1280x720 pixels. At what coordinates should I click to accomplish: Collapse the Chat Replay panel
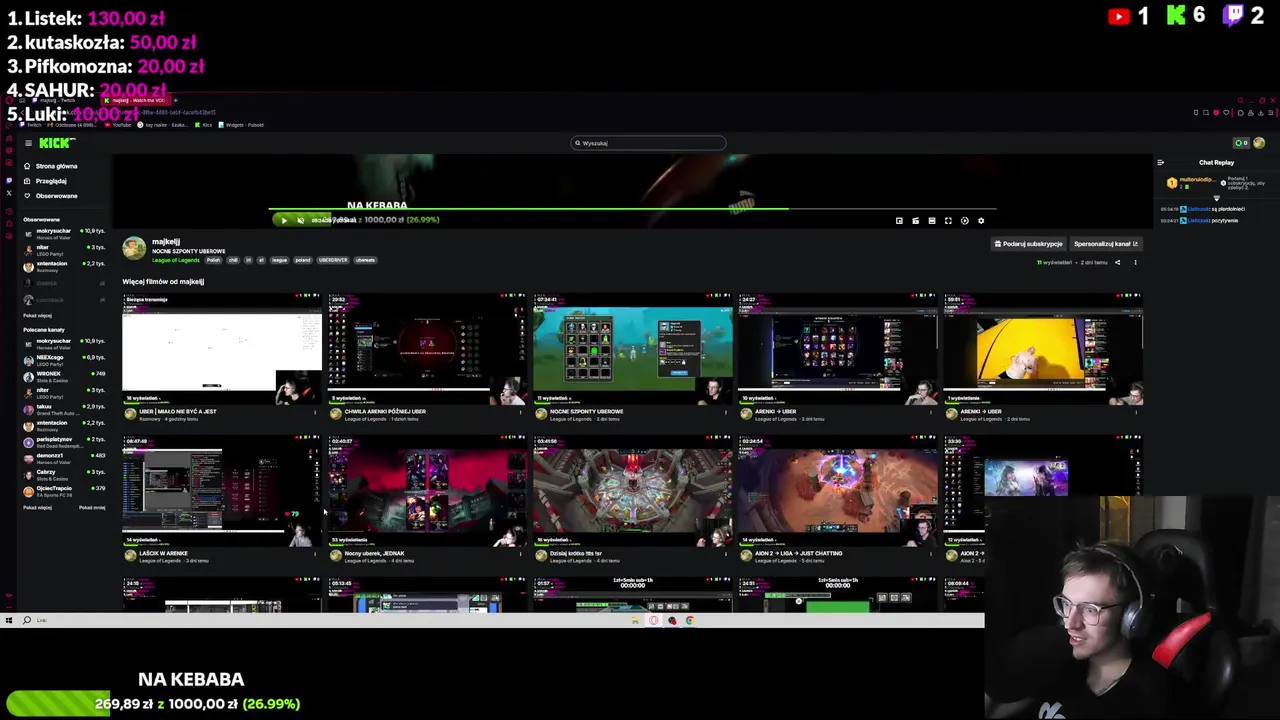click(1160, 162)
